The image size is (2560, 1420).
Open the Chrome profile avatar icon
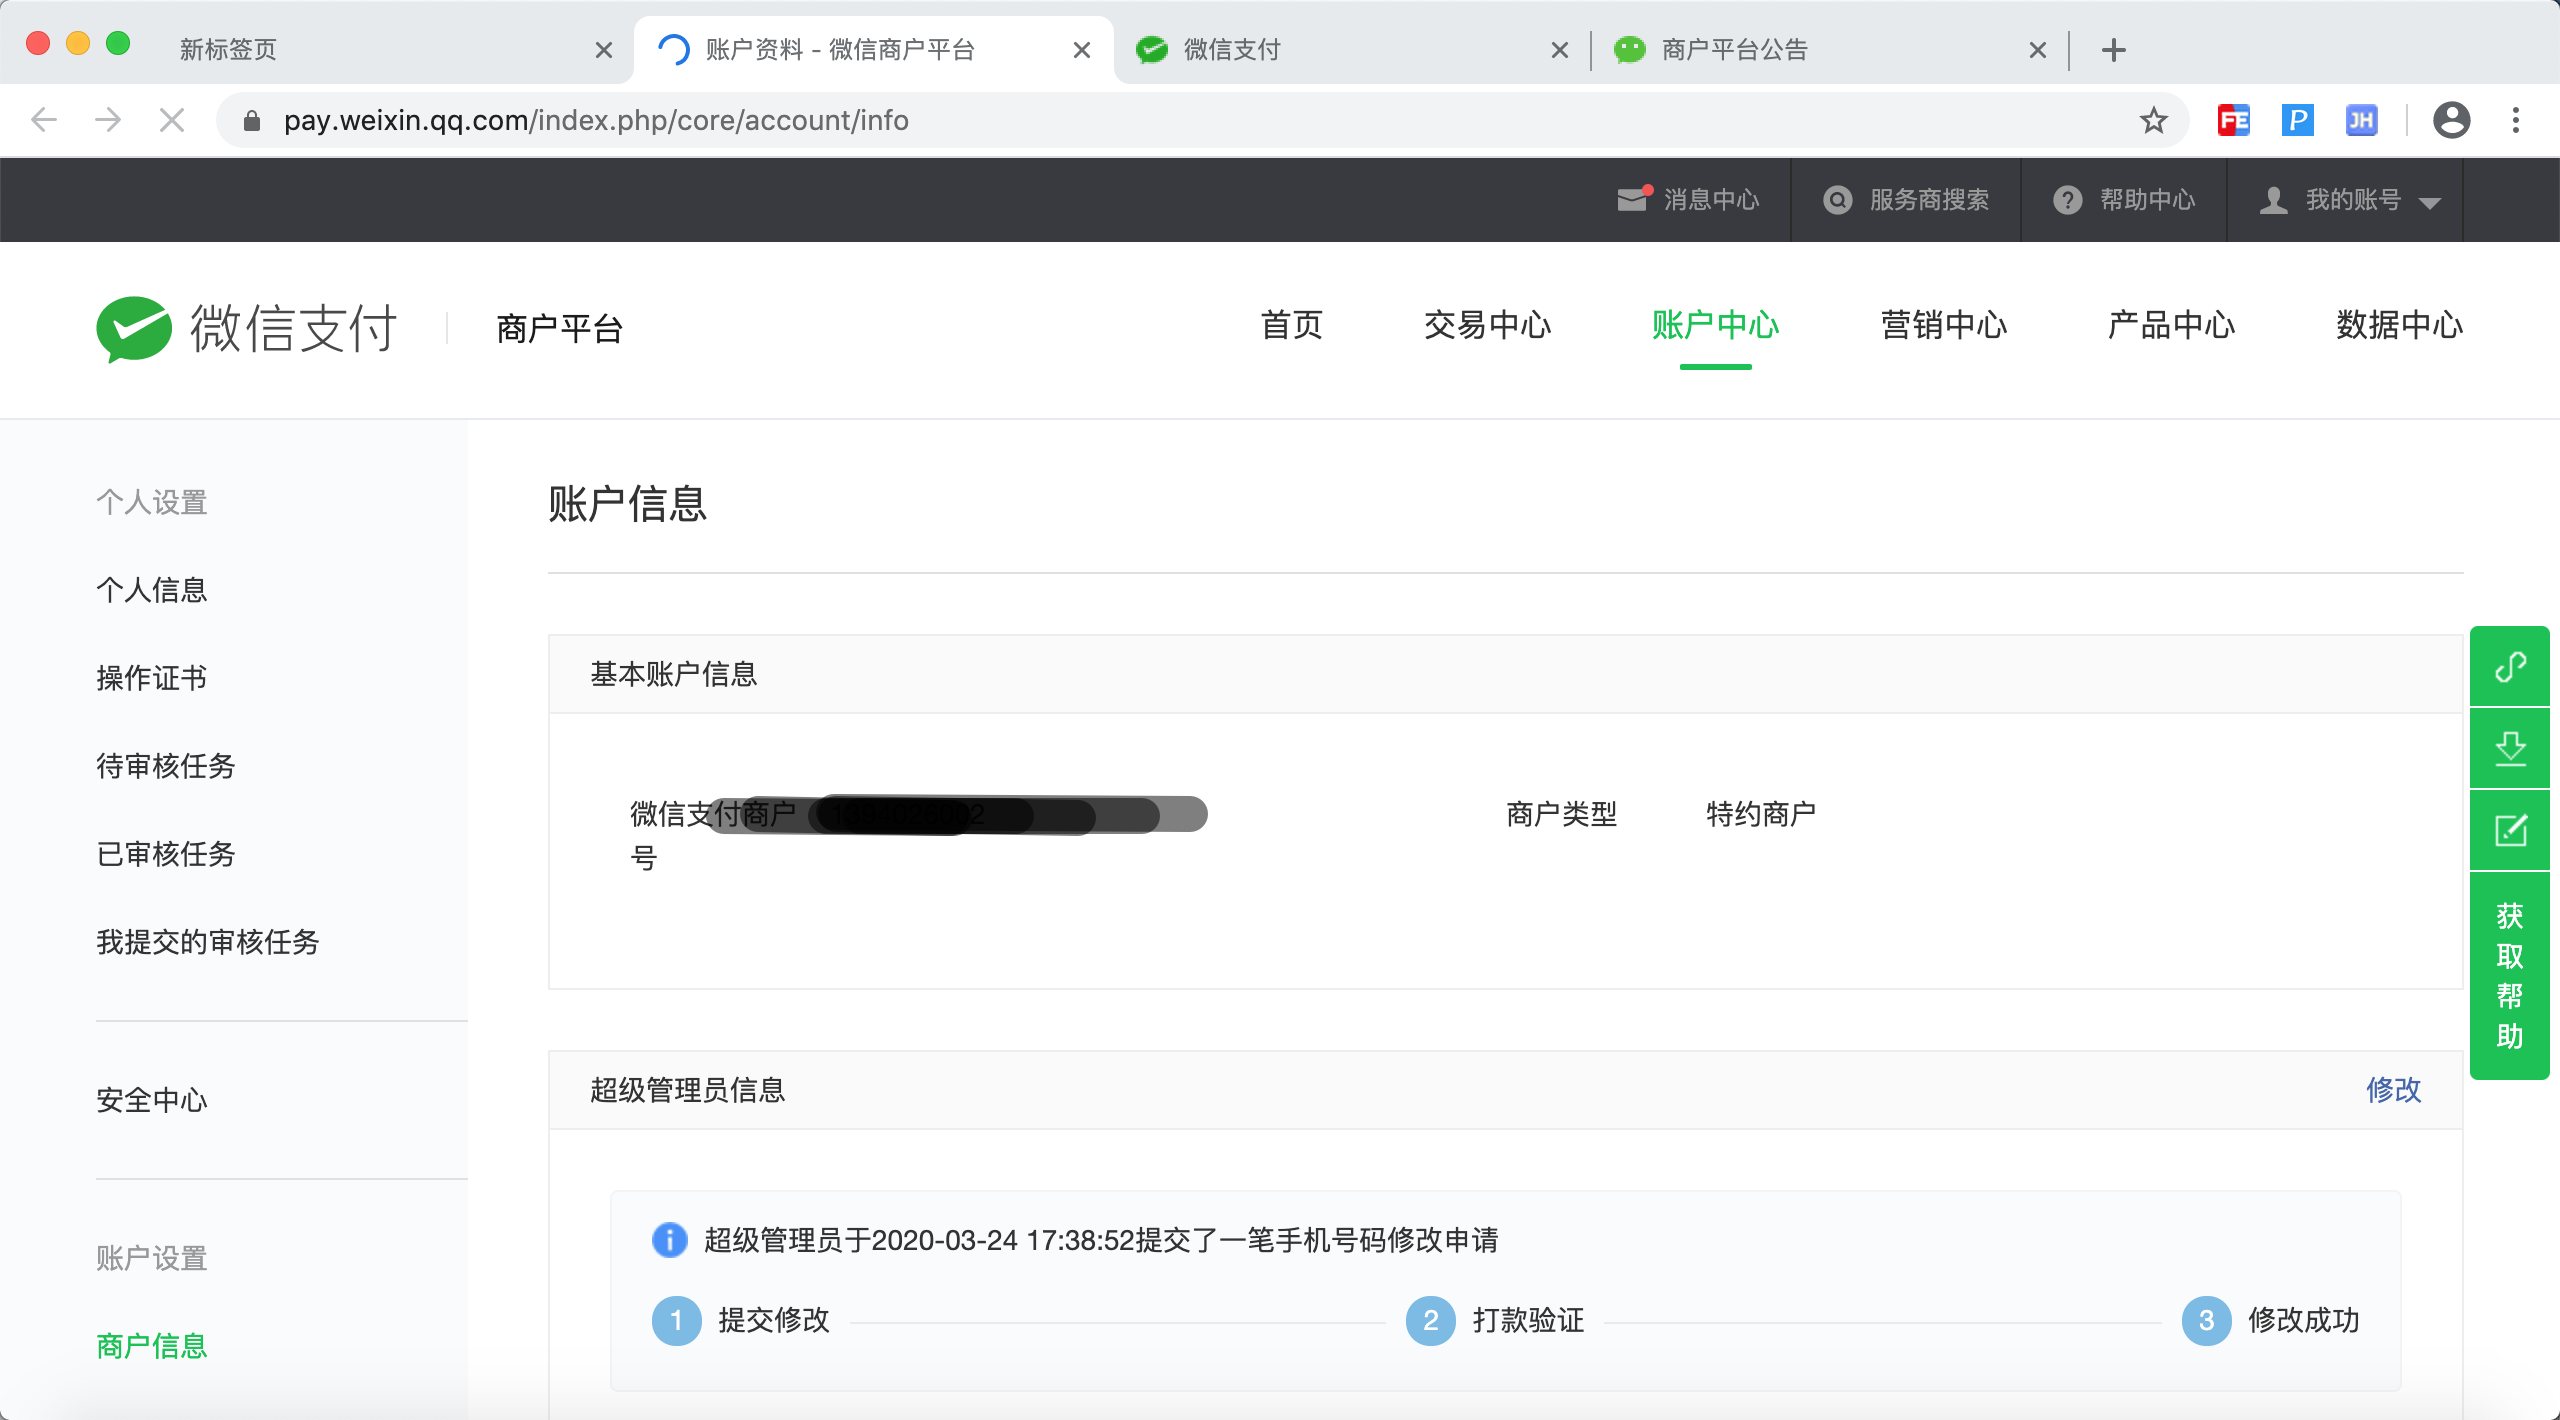click(x=2451, y=121)
